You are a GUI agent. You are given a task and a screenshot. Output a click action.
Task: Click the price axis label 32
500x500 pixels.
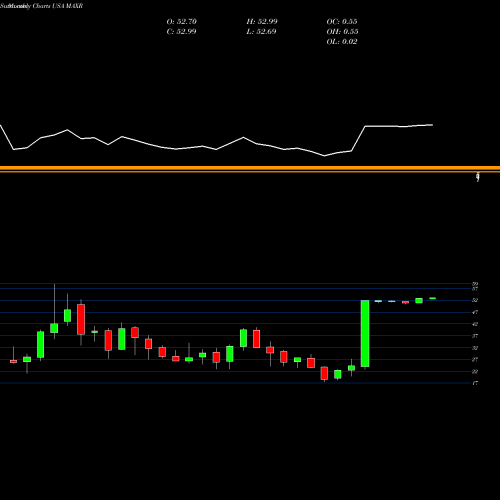pyautogui.click(x=475, y=348)
